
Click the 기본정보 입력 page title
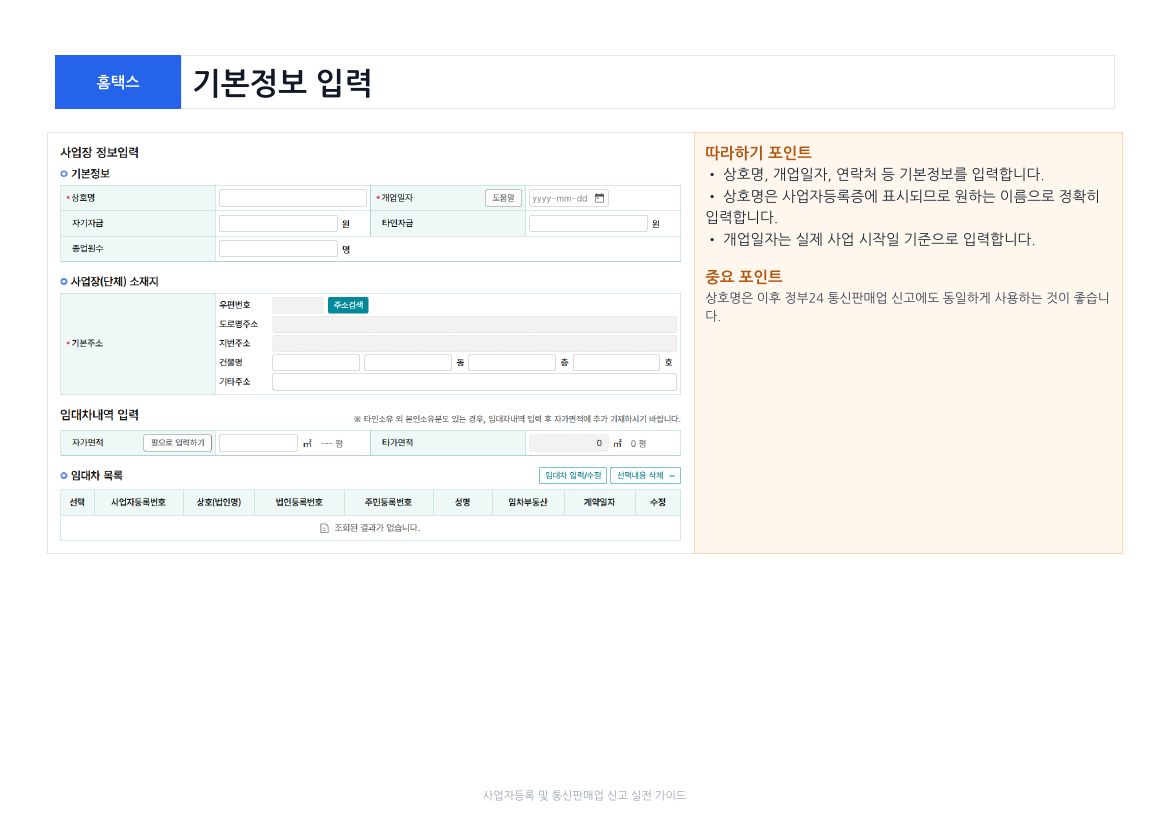tap(282, 83)
